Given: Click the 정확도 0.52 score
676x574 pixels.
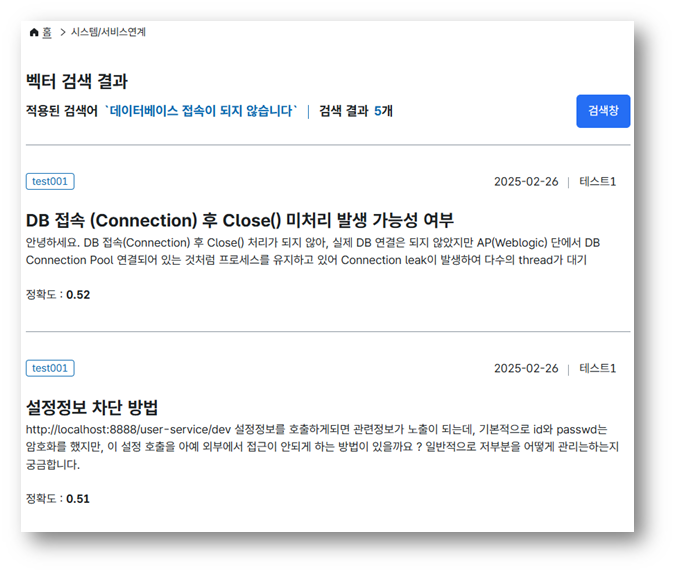Looking at the screenshot, I should 58,295.
